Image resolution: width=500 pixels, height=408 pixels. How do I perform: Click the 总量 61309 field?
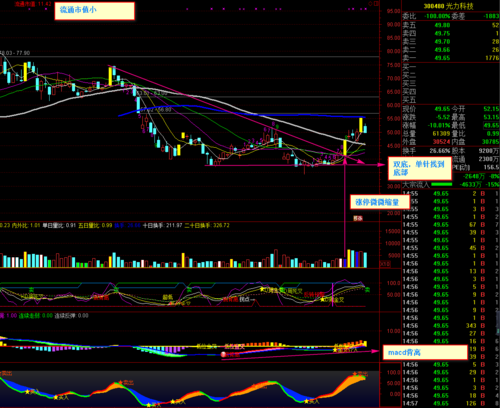tap(426, 134)
